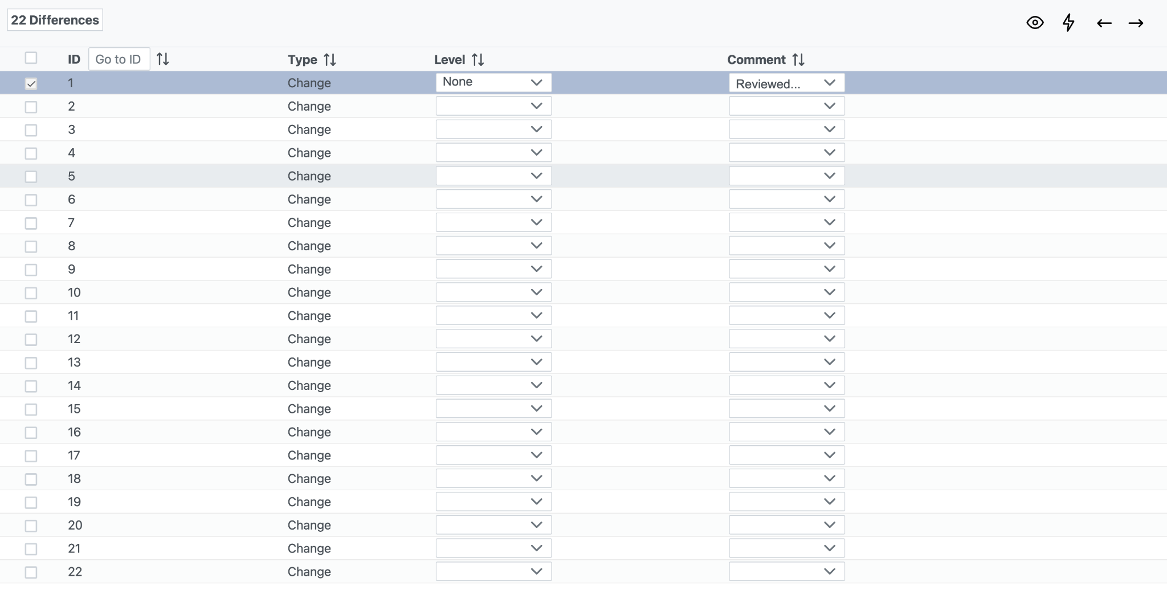The height and width of the screenshot is (602, 1168).
Task: Sort by Comment column arrows
Action: 798,60
